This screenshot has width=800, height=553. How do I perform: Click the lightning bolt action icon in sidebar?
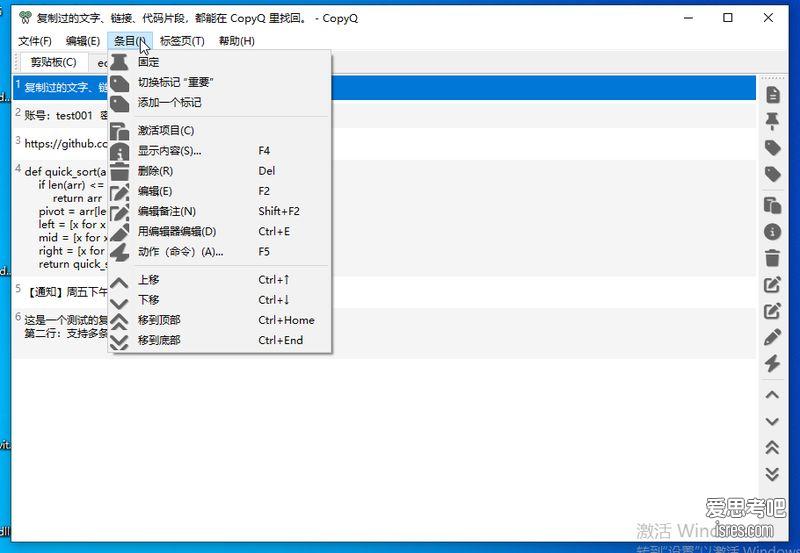coord(772,363)
